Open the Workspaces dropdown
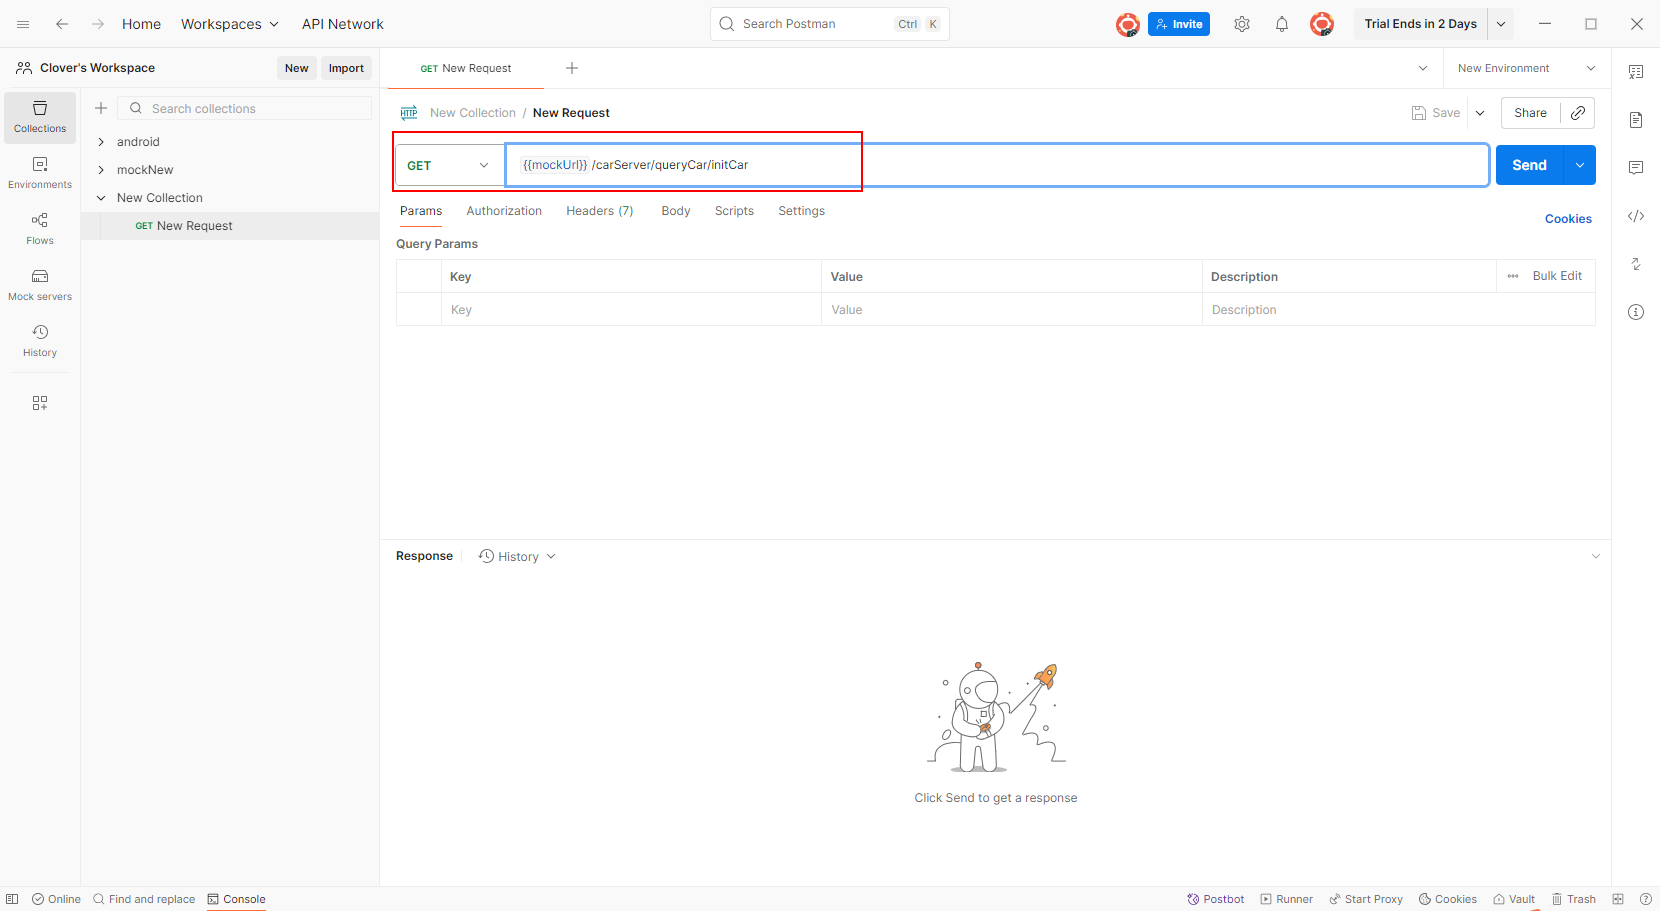Screen dimensions: 1660x911 tap(230, 24)
